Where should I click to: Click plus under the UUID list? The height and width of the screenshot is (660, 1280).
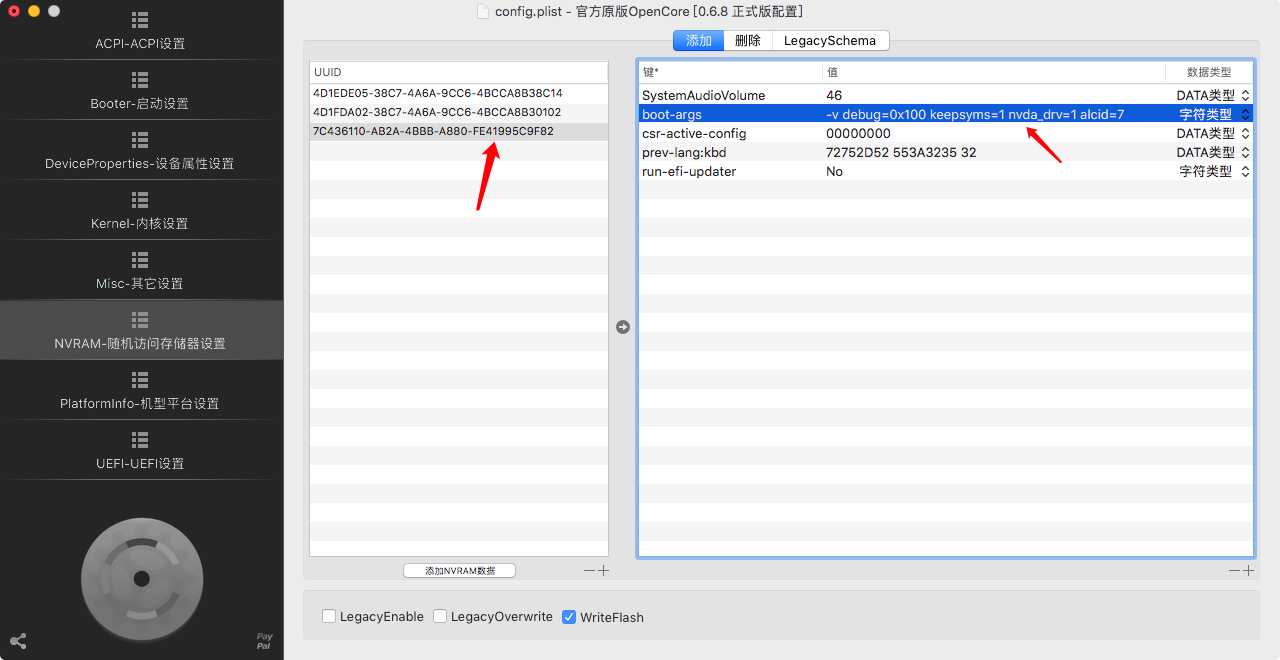point(603,571)
